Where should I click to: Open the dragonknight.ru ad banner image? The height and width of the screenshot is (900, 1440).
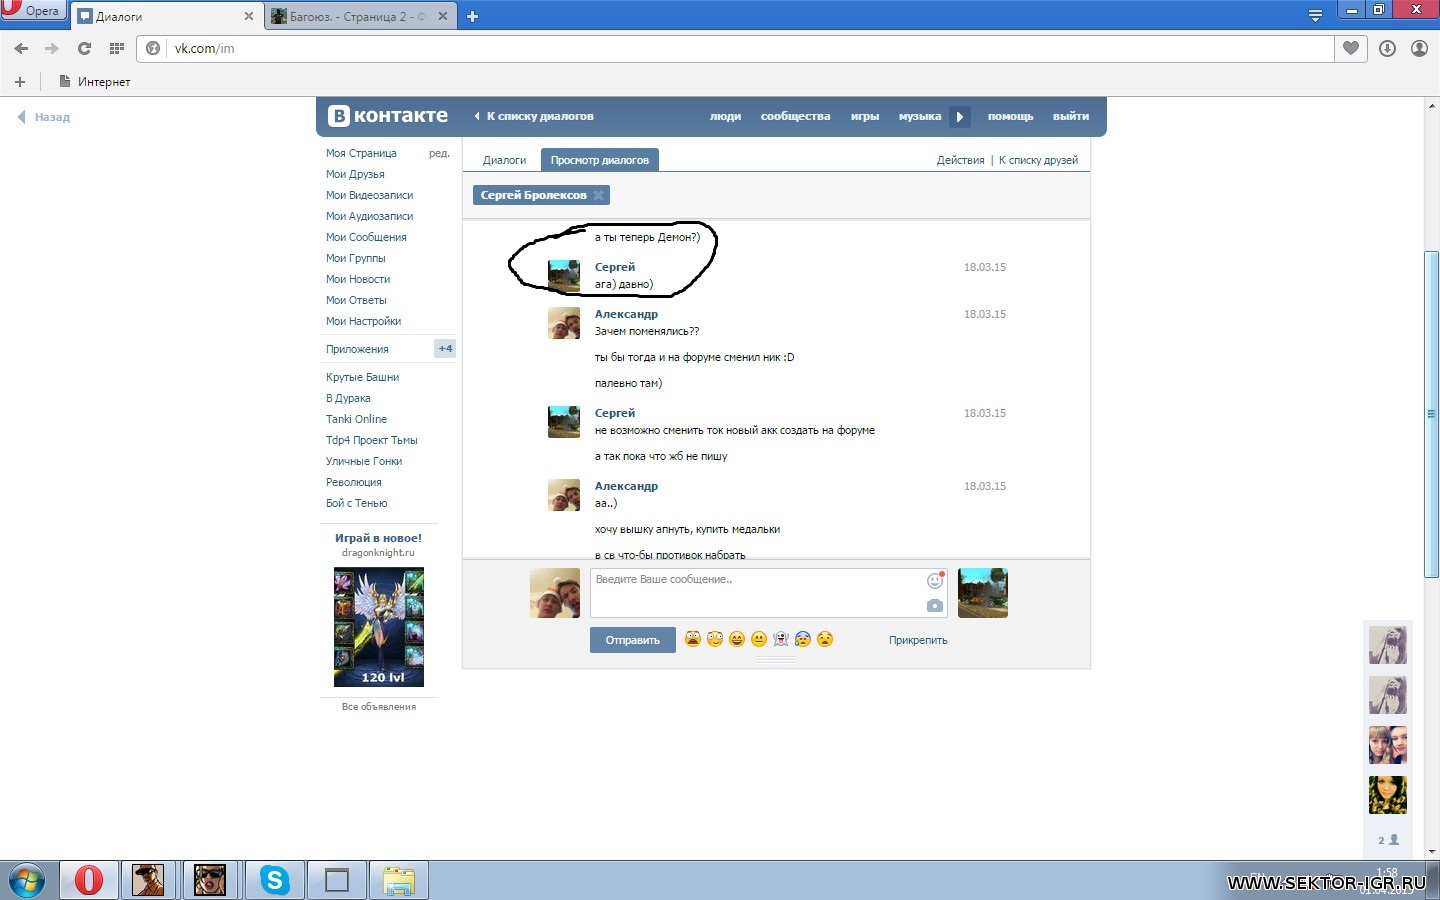click(379, 627)
